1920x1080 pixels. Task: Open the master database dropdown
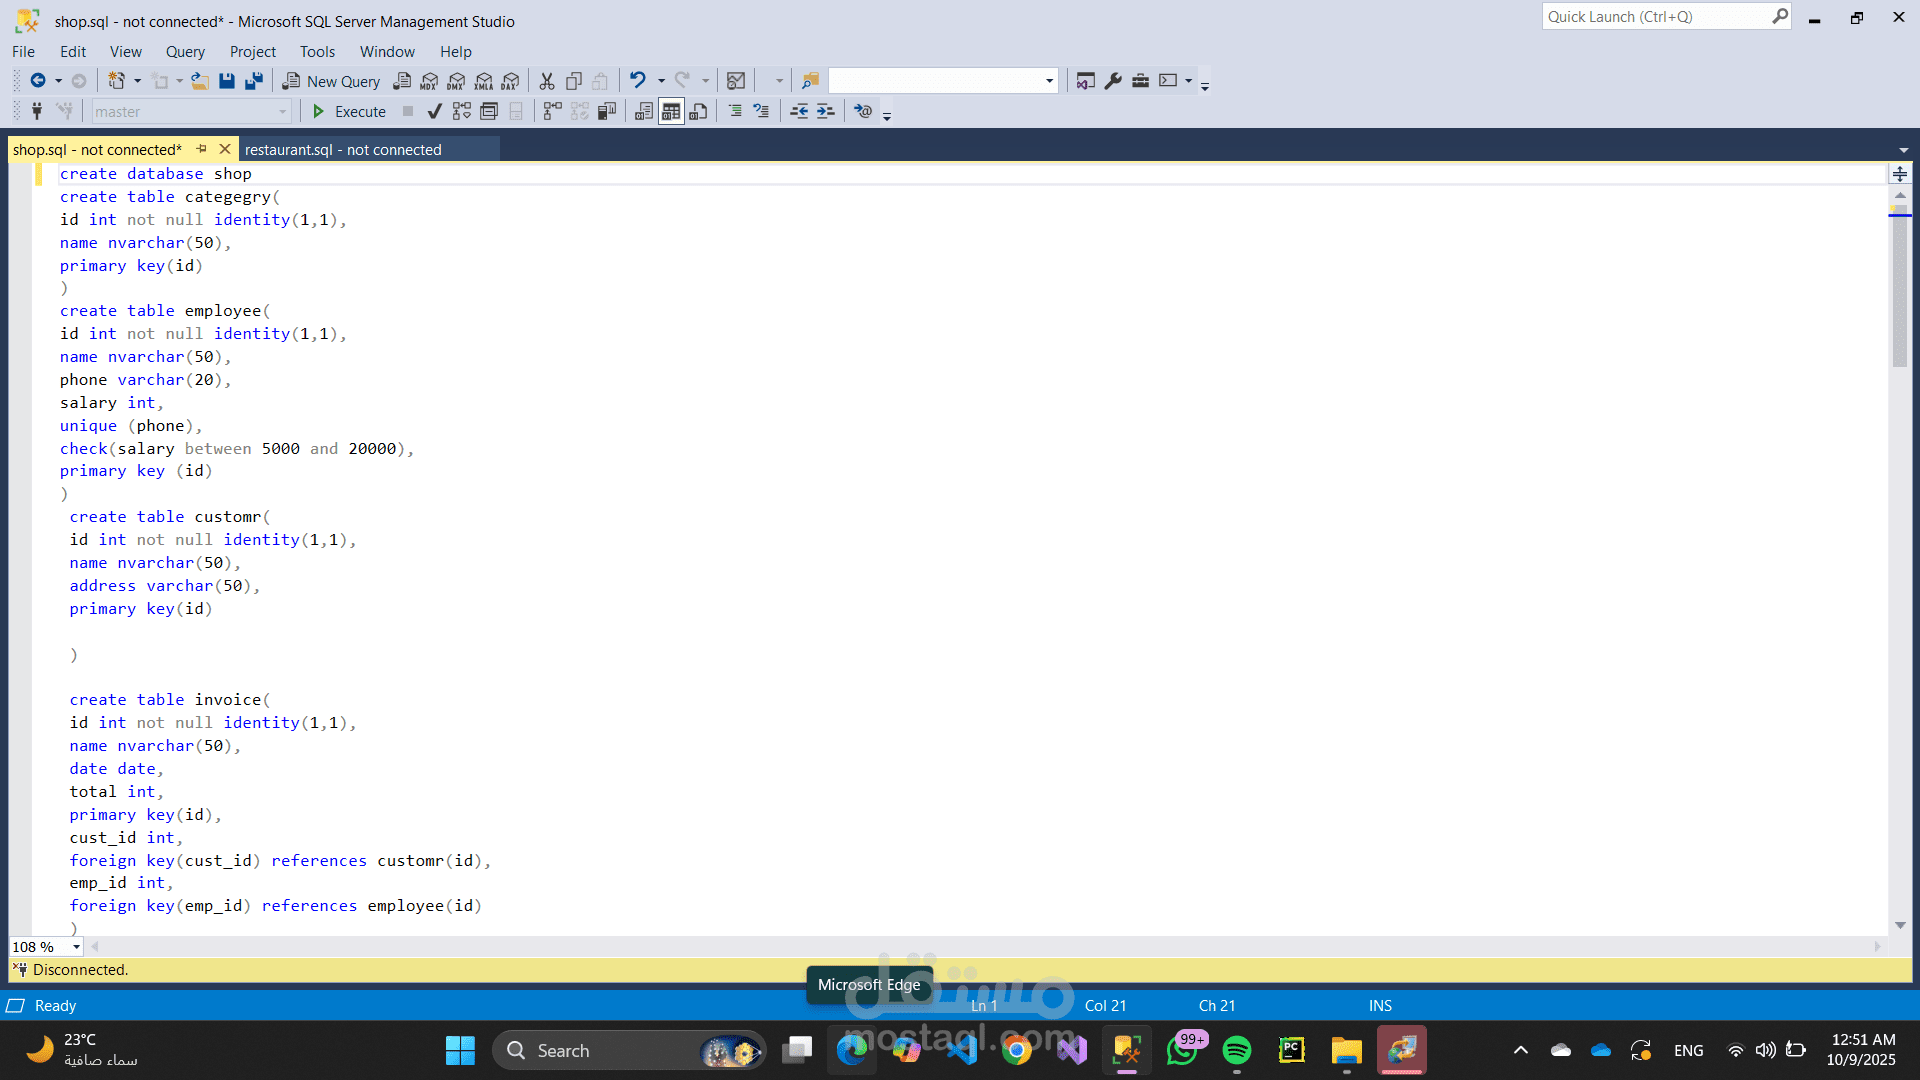tap(283, 112)
